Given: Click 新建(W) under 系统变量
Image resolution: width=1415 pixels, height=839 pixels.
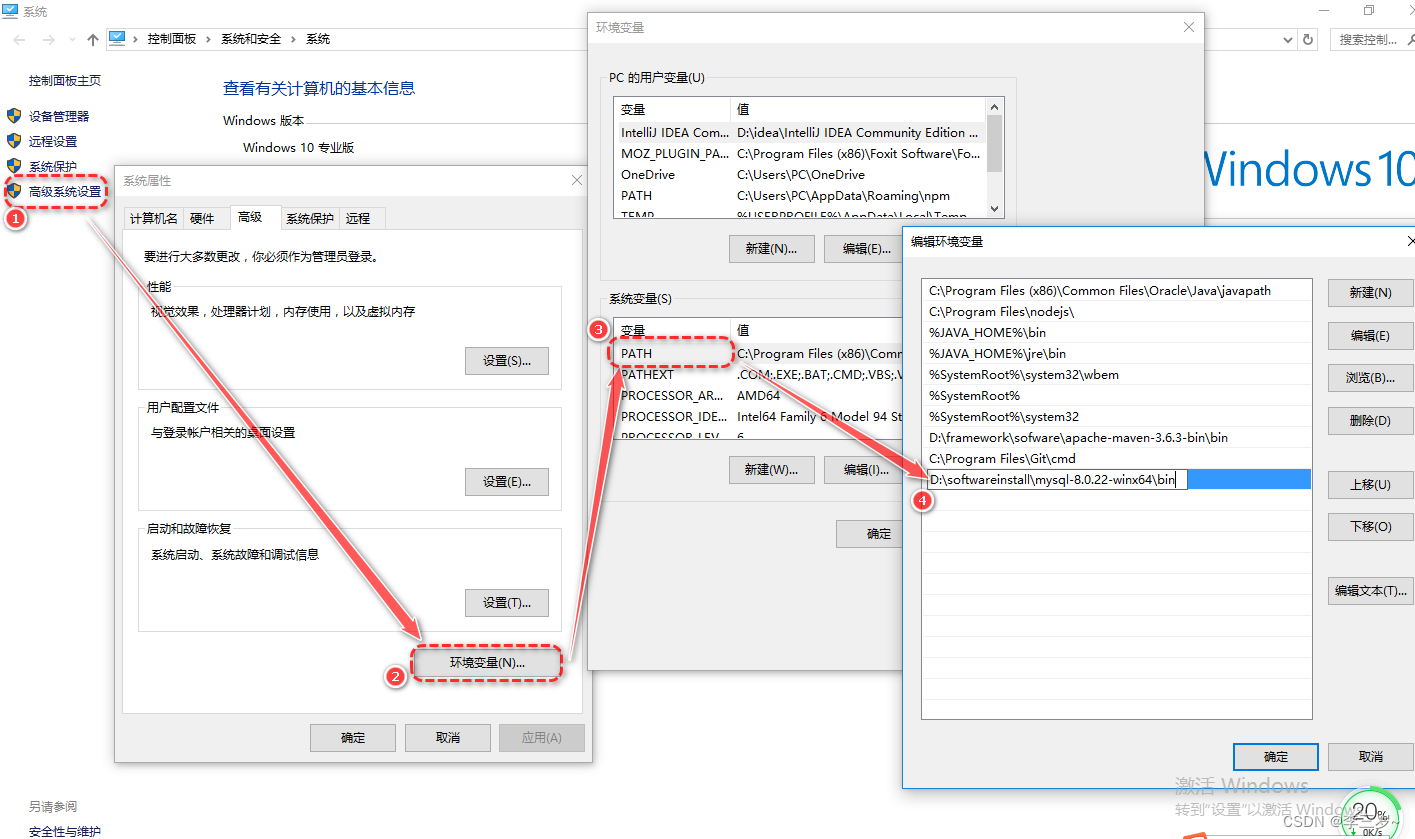Looking at the screenshot, I should pos(772,469).
